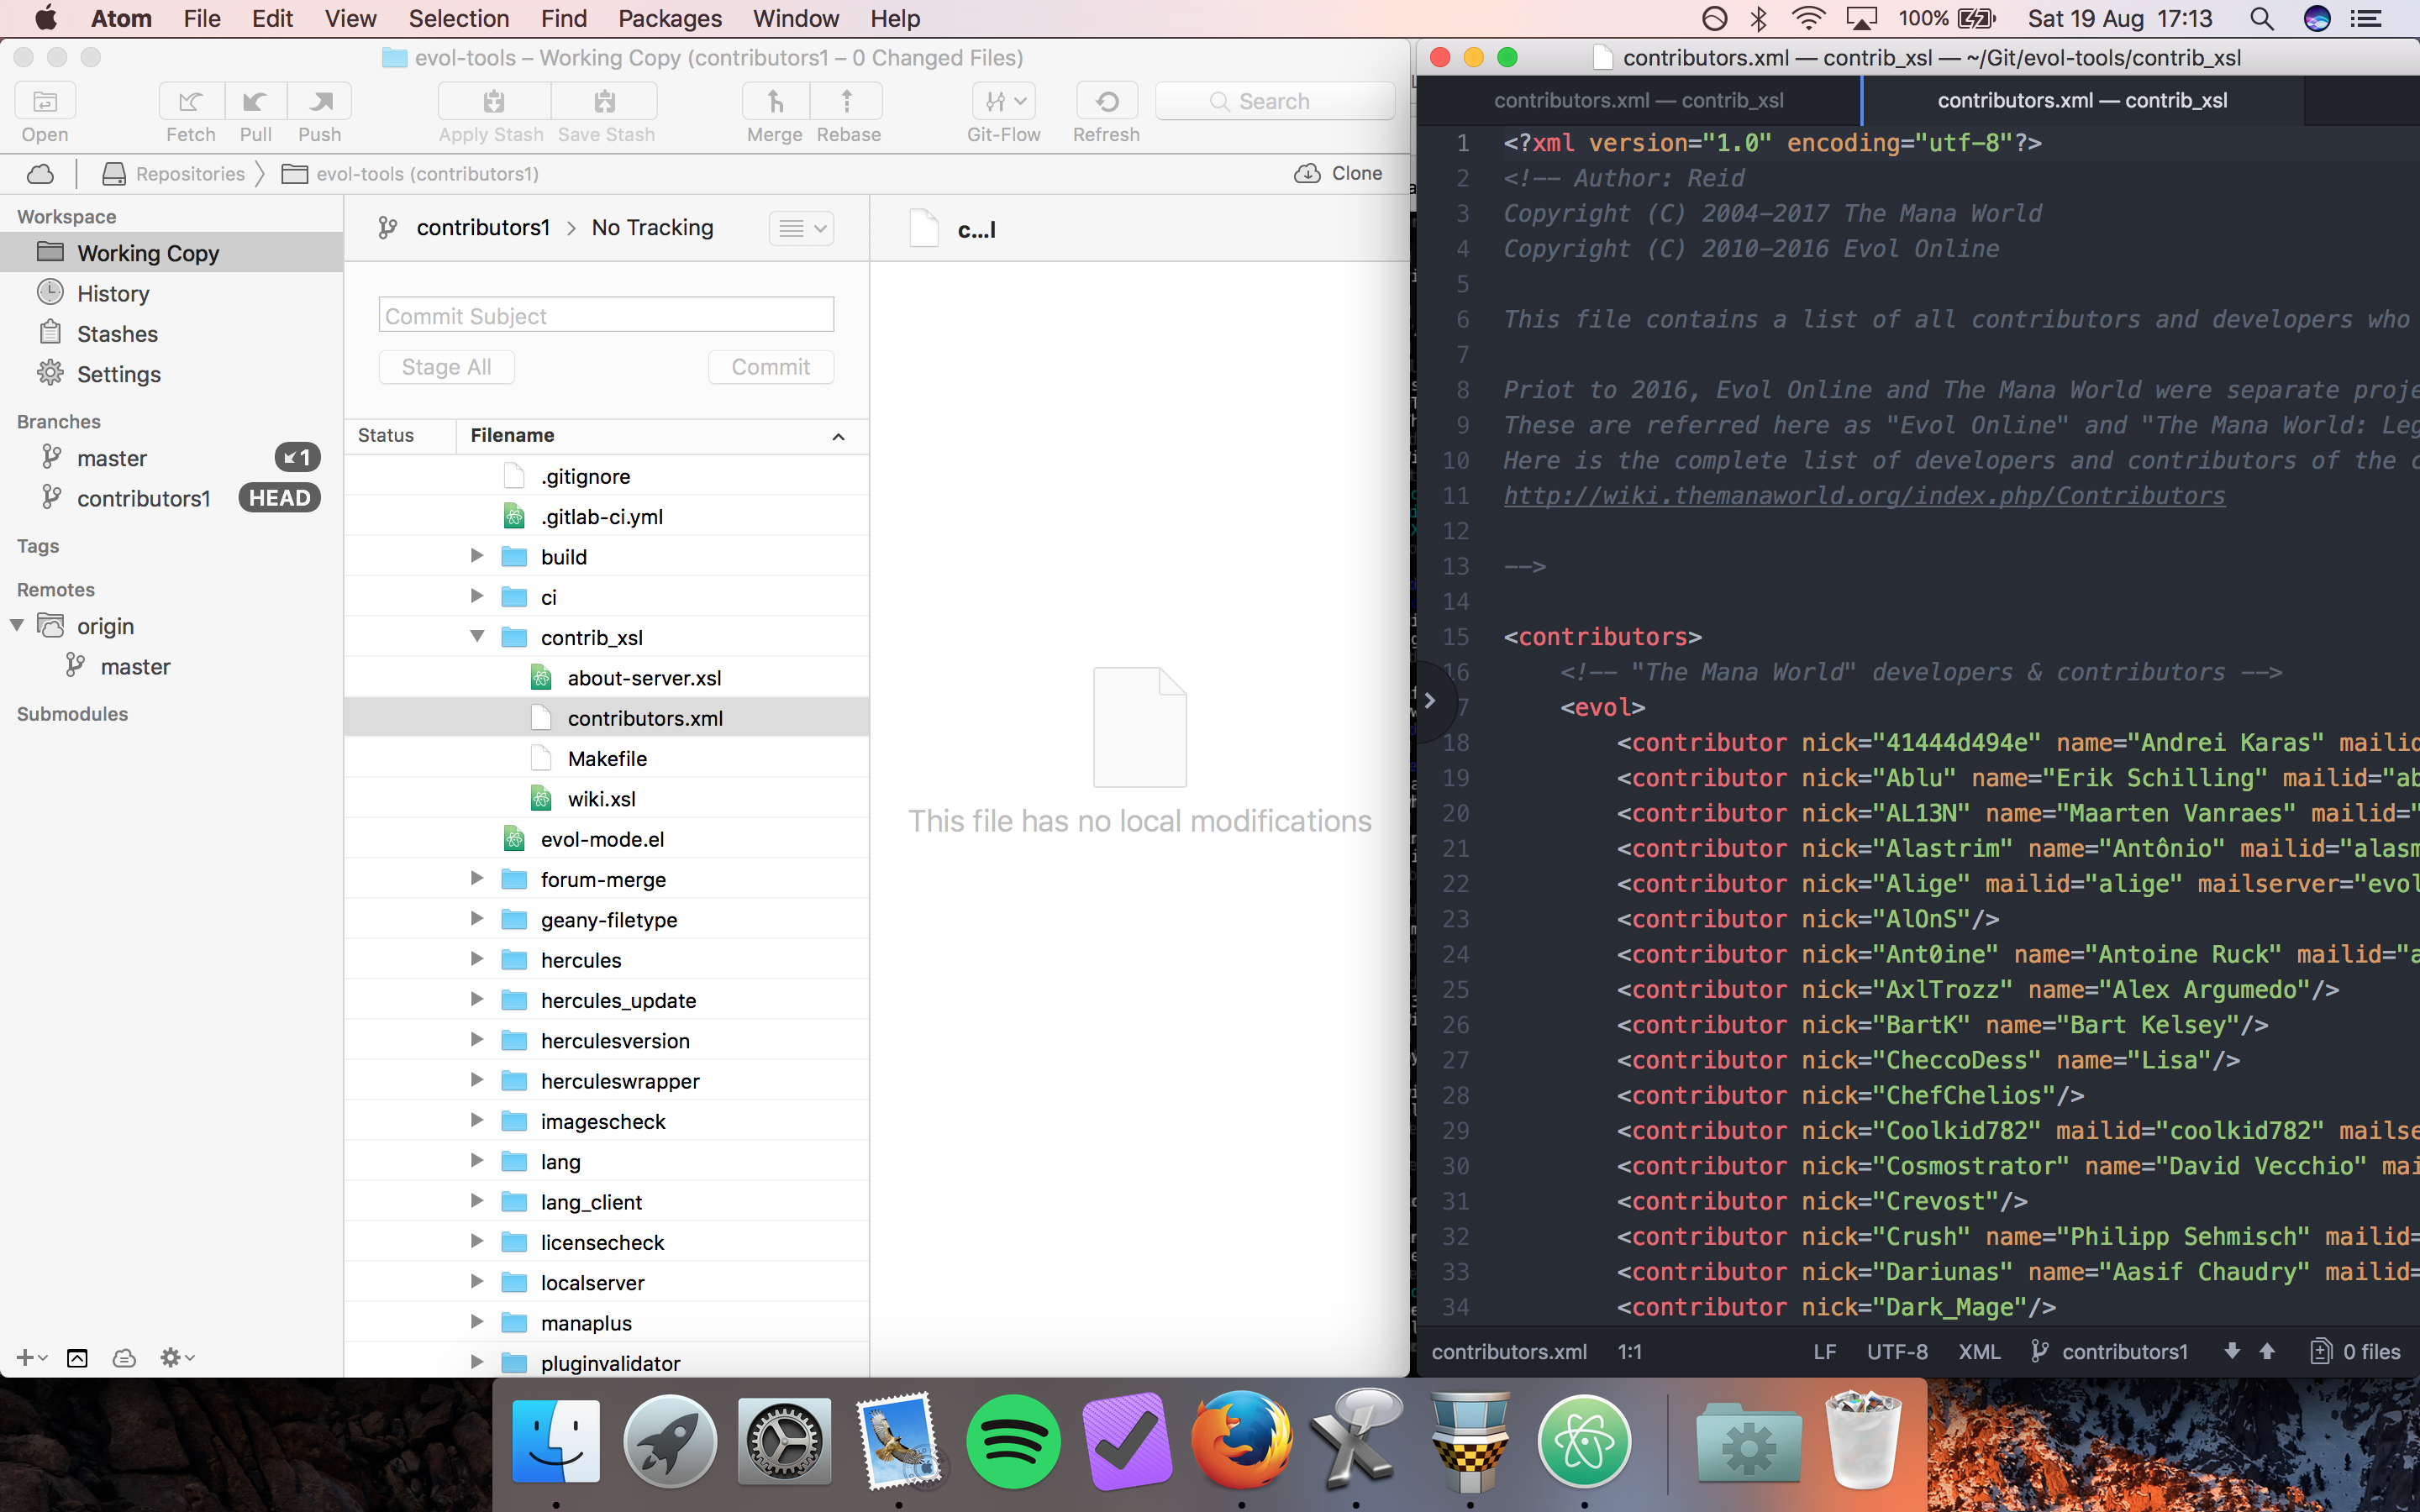This screenshot has width=2420, height=1512.
Task: Expand the forum-merge folder
Action: click(477, 878)
